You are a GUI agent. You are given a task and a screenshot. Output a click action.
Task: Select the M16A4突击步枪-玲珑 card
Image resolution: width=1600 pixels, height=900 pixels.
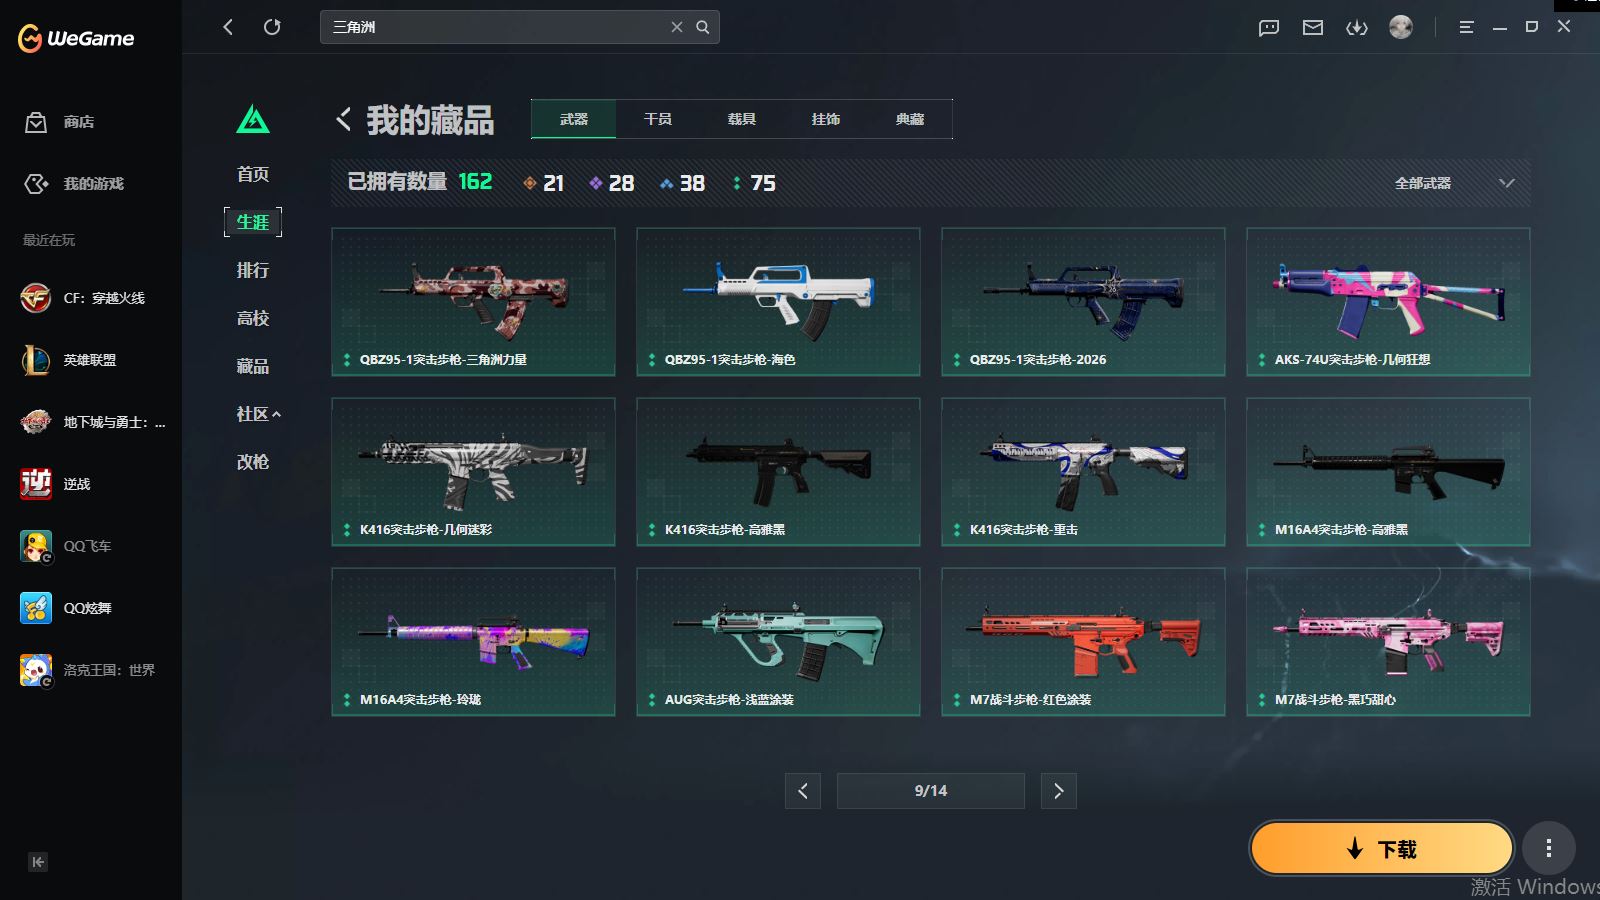point(473,642)
